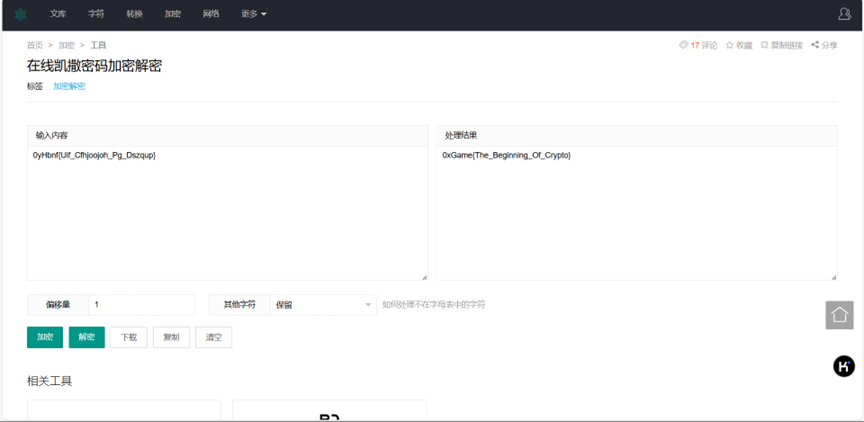This screenshot has height=422, width=864.
Task: Click the site logo icon in navbar
Action: [20, 15]
